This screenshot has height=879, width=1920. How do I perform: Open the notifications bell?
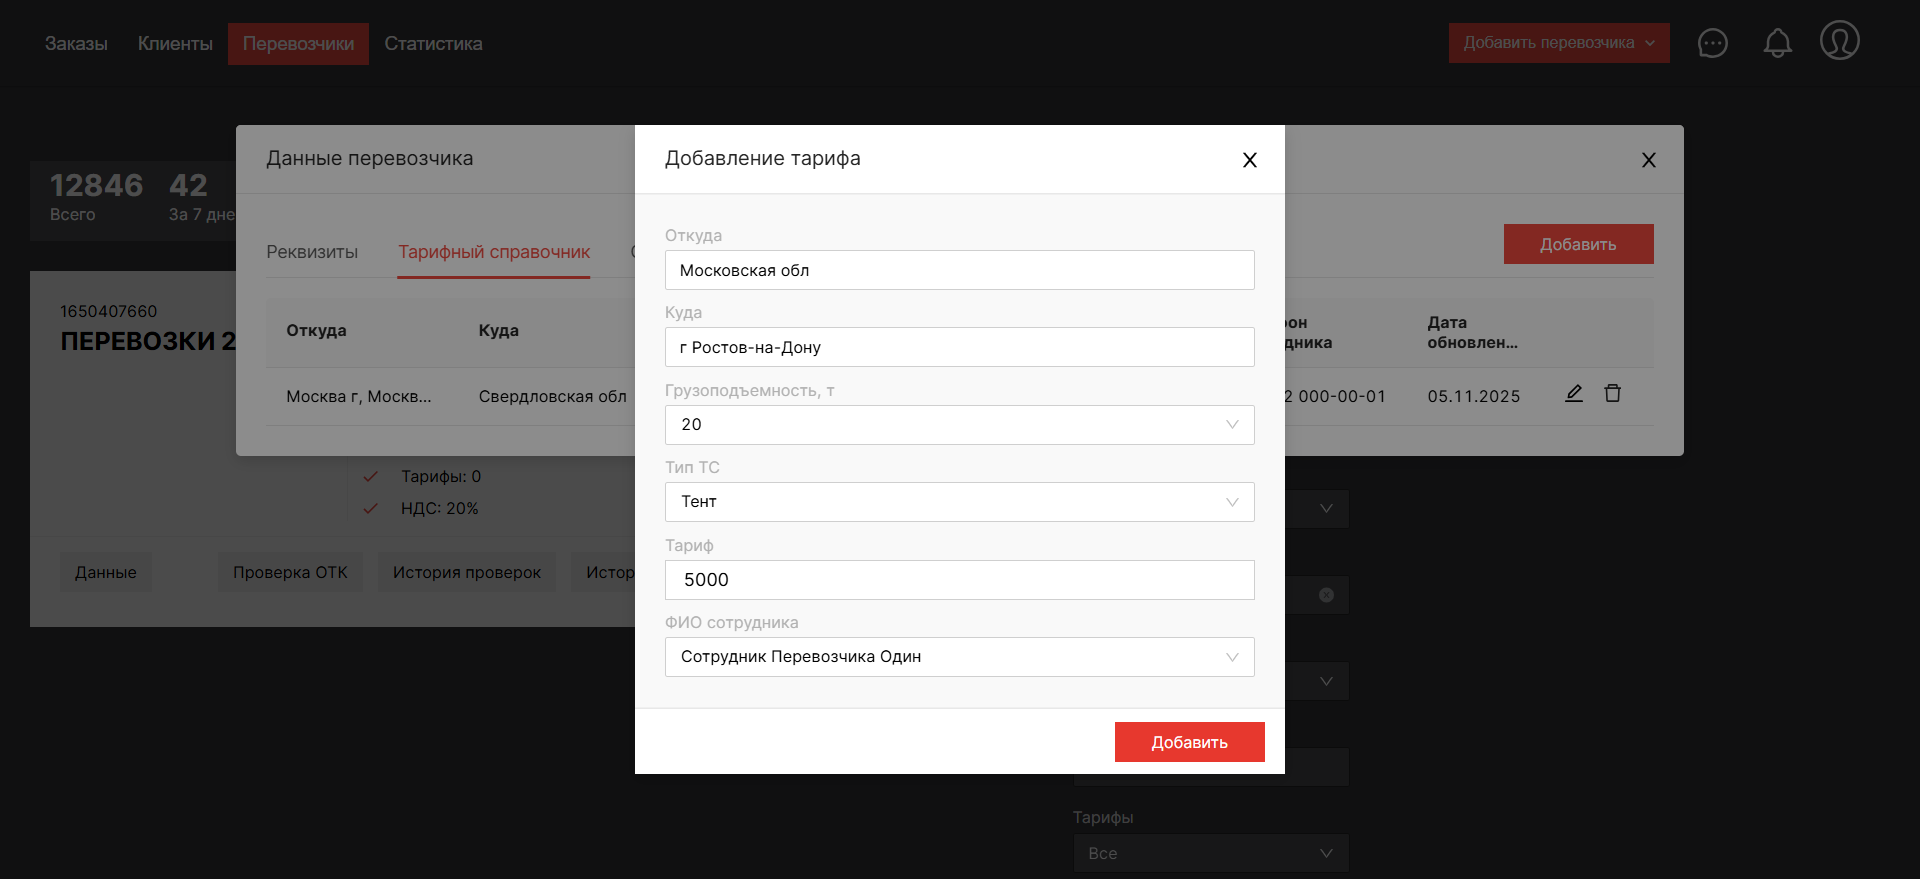tap(1777, 43)
